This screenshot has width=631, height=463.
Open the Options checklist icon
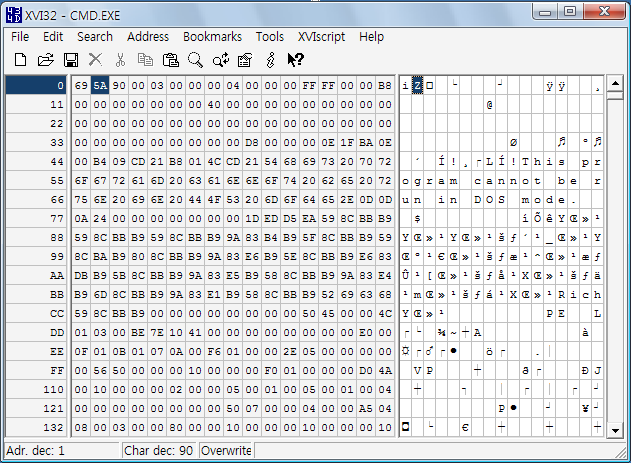coord(245,60)
